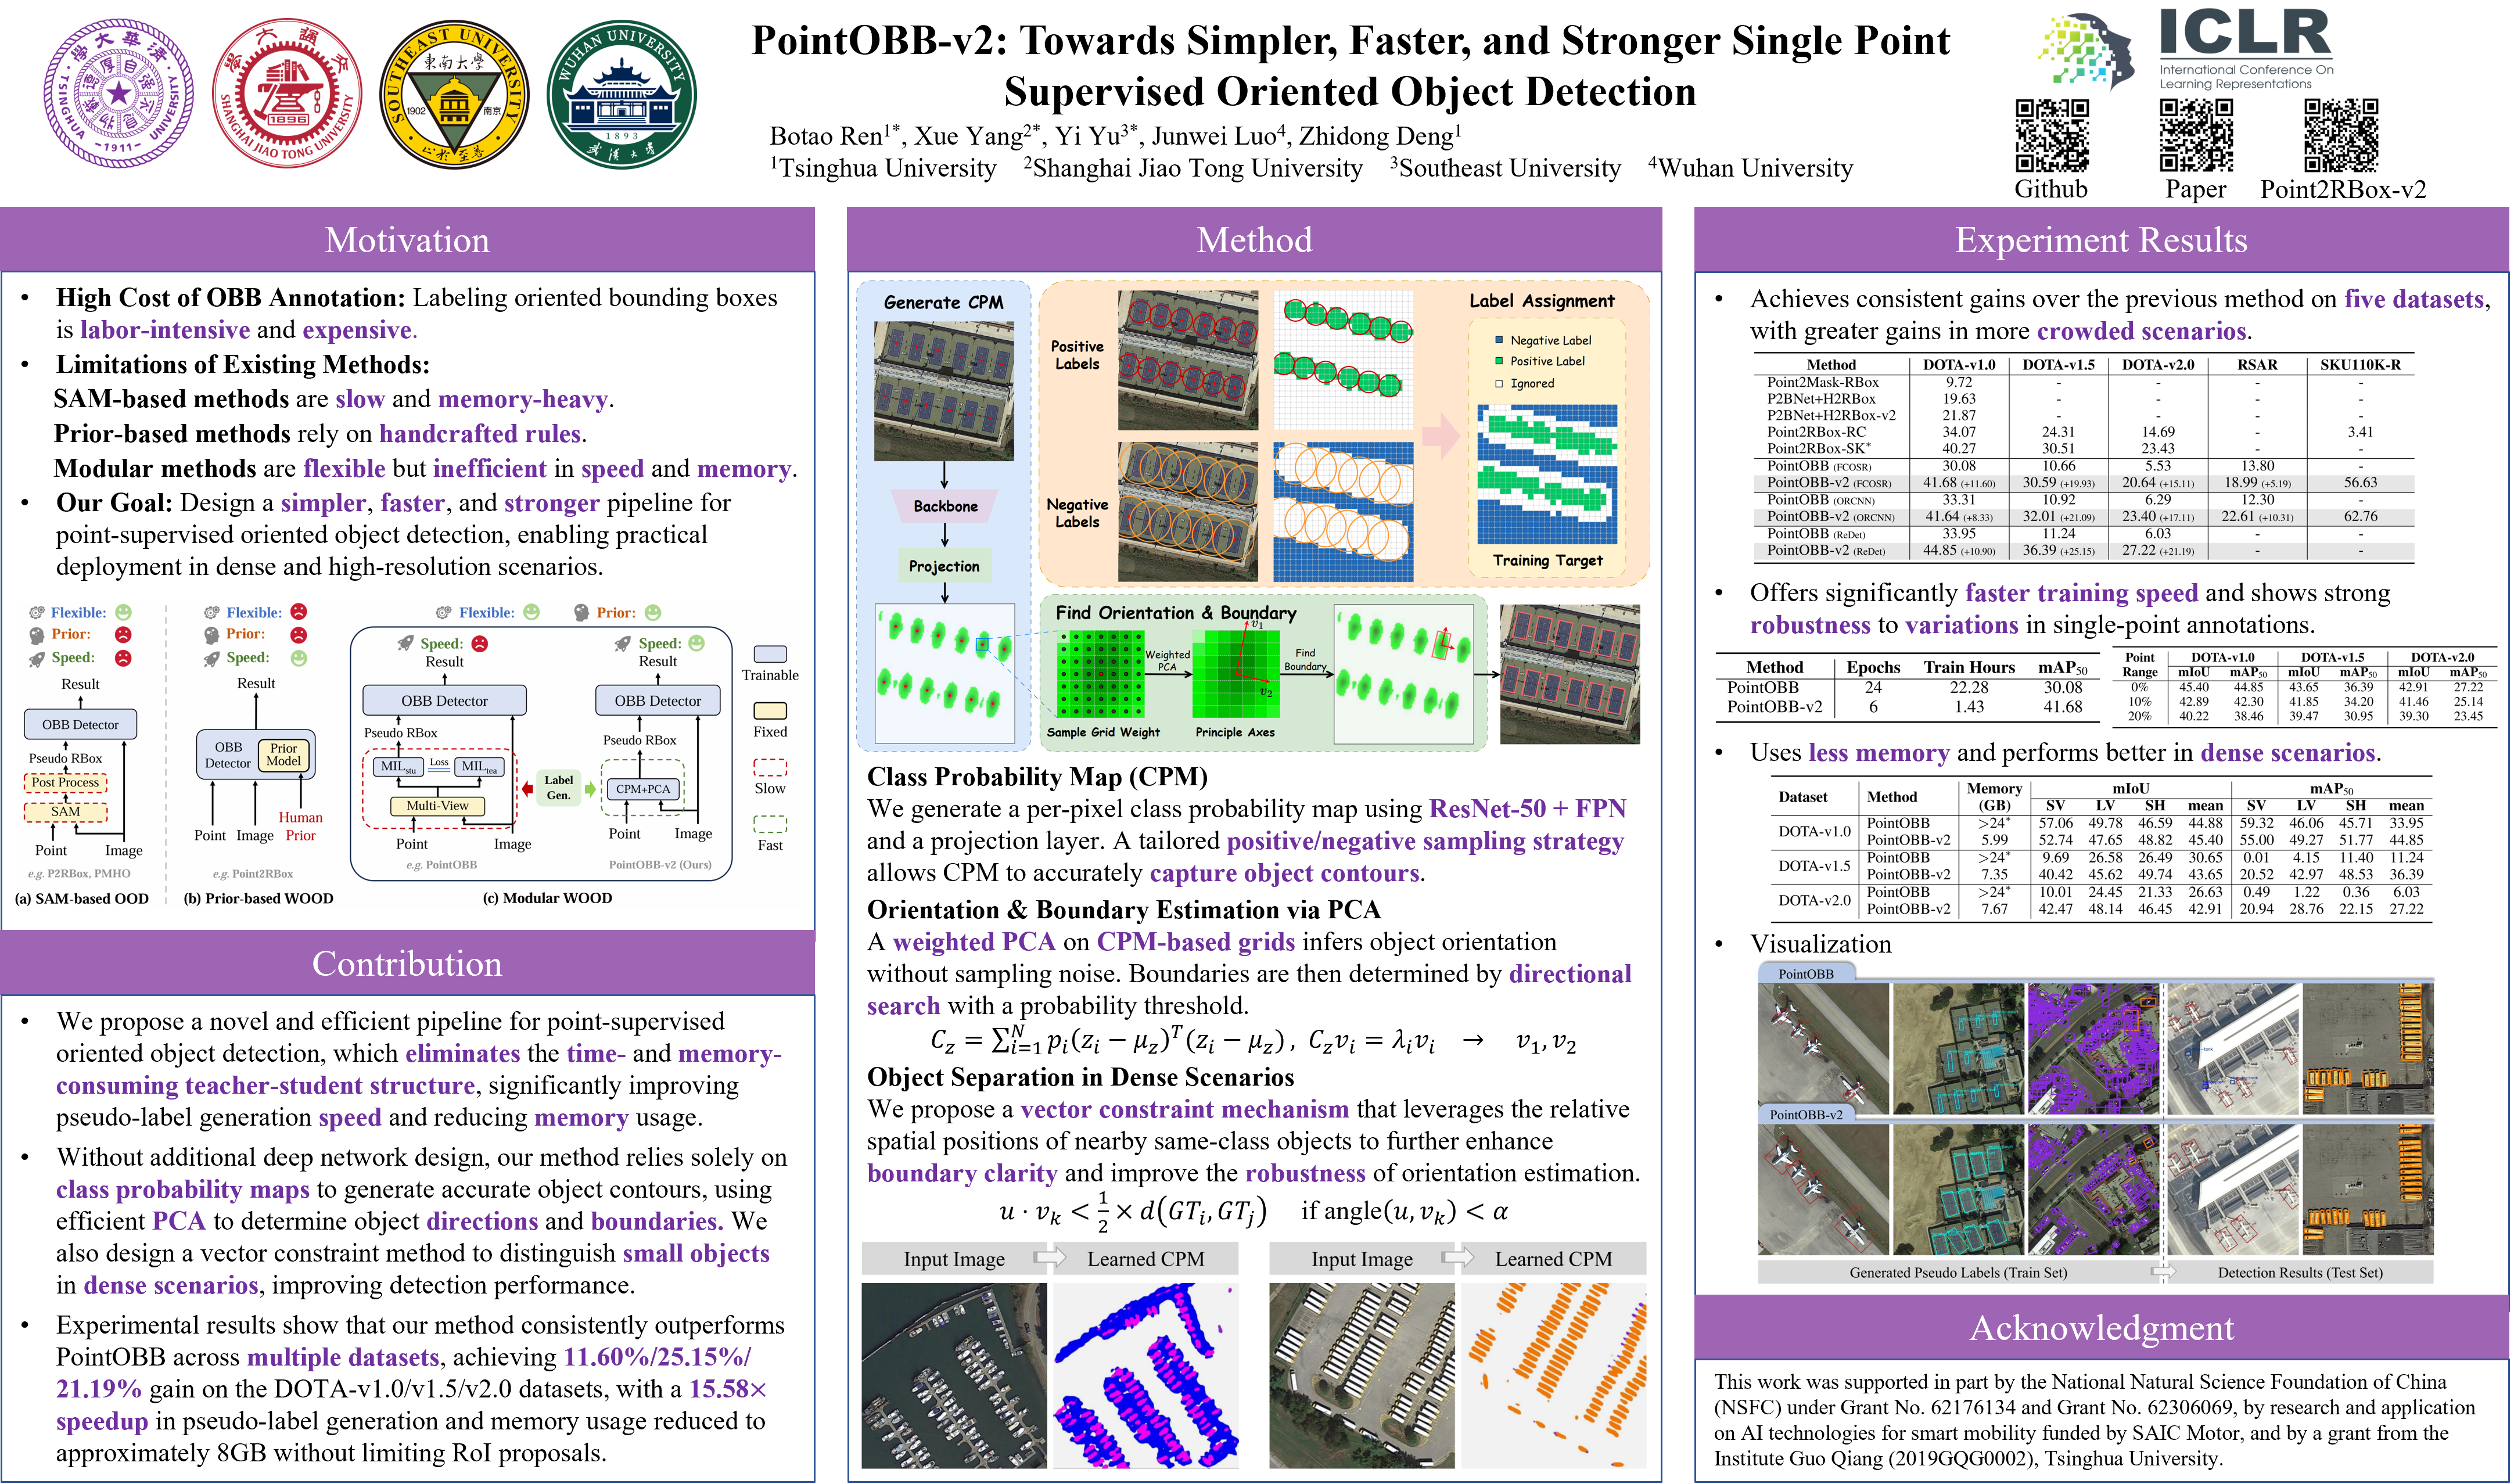The width and height of the screenshot is (2514, 1484).
Task: Click the rightmost QR code
Action: pos(2340,136)
